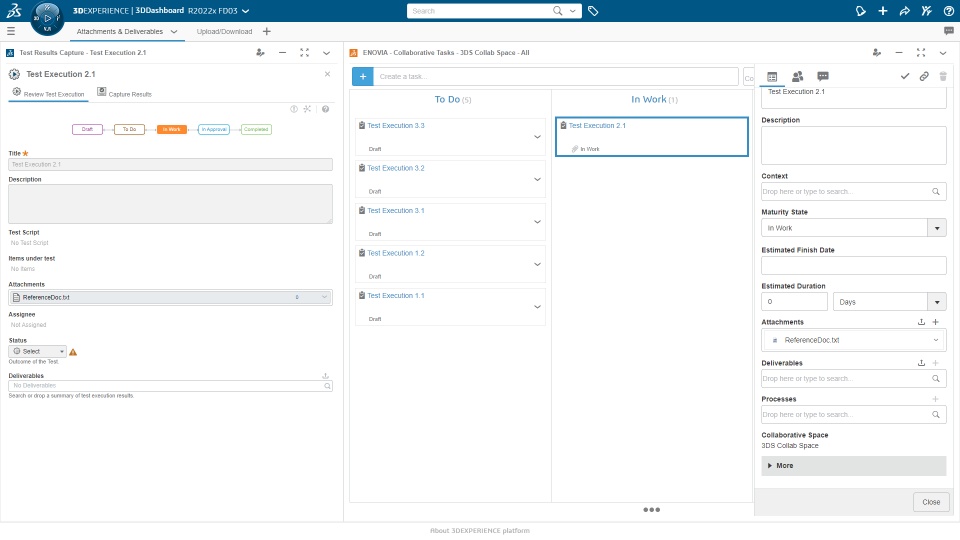Open the Test Execution 1.2 task link
Viewport: 960px width, 540px height.
point(396,253)
